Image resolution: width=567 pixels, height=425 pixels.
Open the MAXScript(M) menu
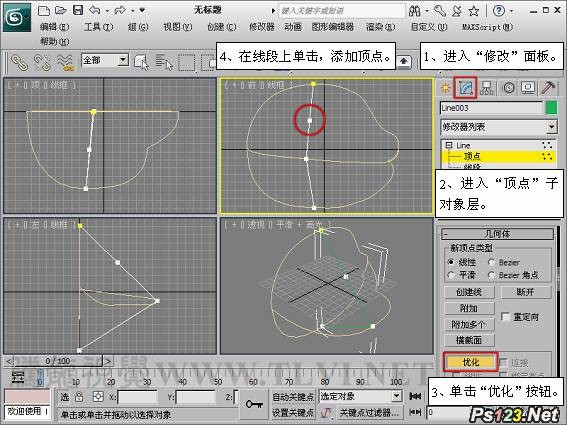point(487,27)
